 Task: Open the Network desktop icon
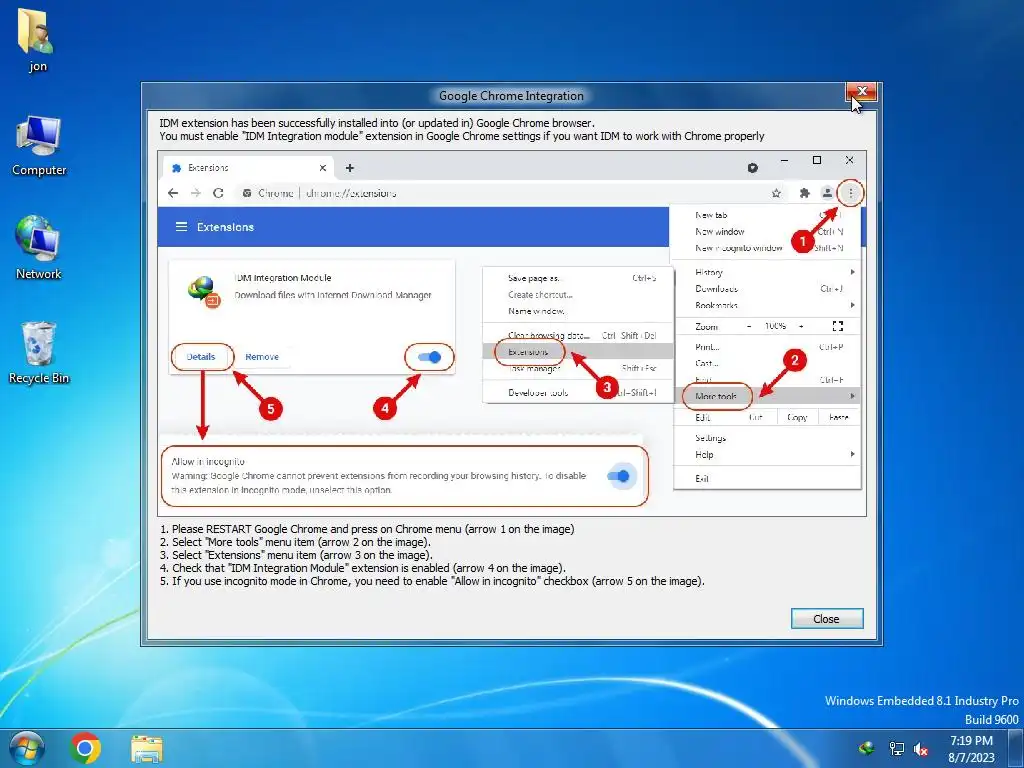click(39, 248)
